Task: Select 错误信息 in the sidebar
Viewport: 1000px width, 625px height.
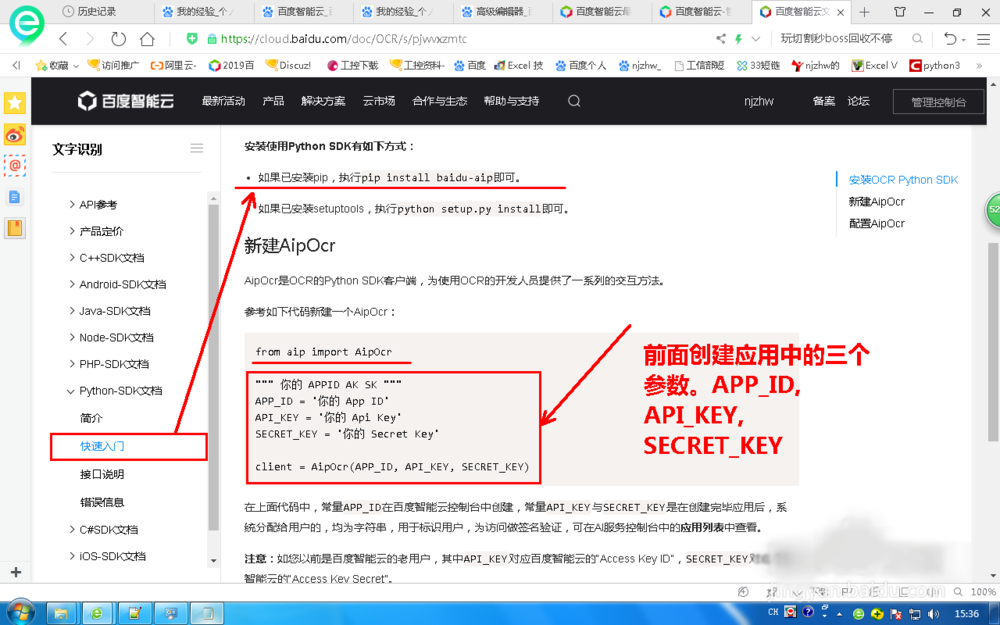Action: [x=102, y=503]
